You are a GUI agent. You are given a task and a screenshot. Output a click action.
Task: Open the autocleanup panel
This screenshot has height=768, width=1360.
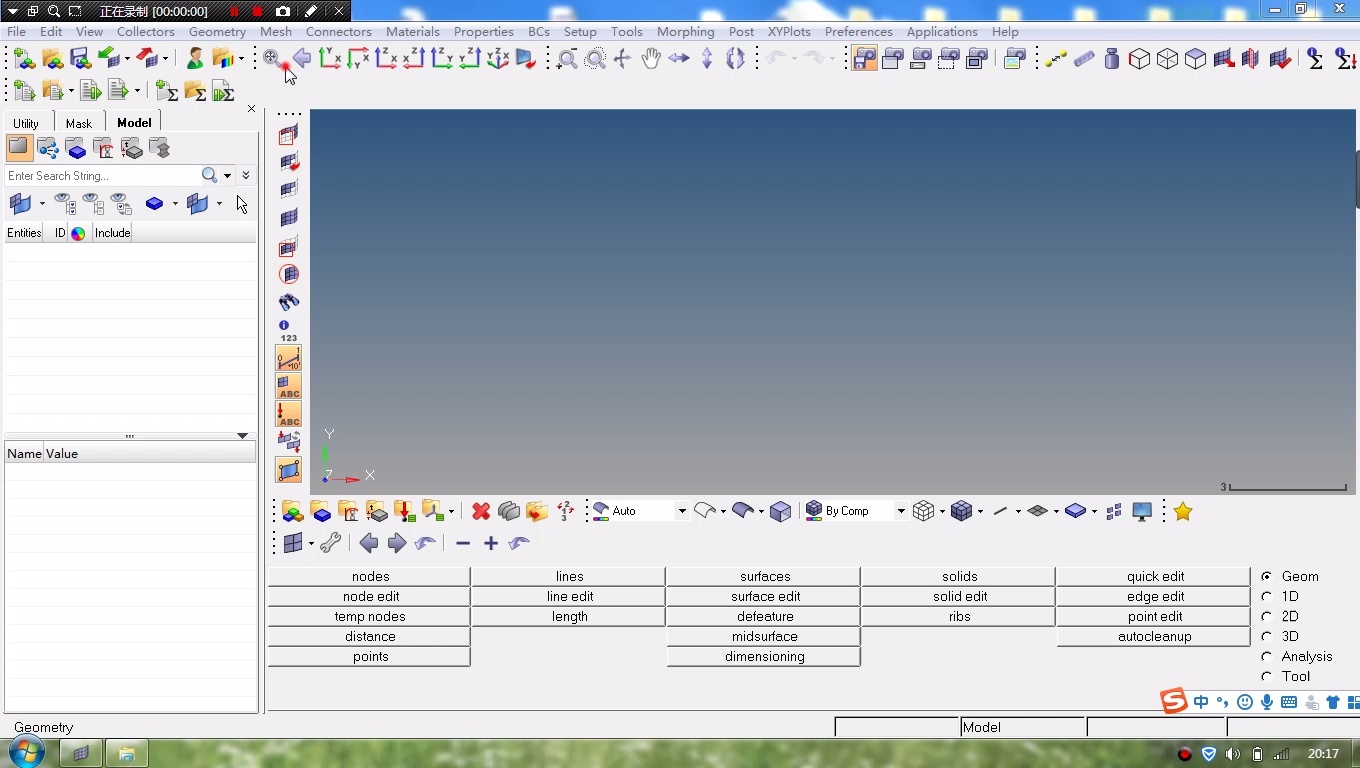click(1154, 636)
